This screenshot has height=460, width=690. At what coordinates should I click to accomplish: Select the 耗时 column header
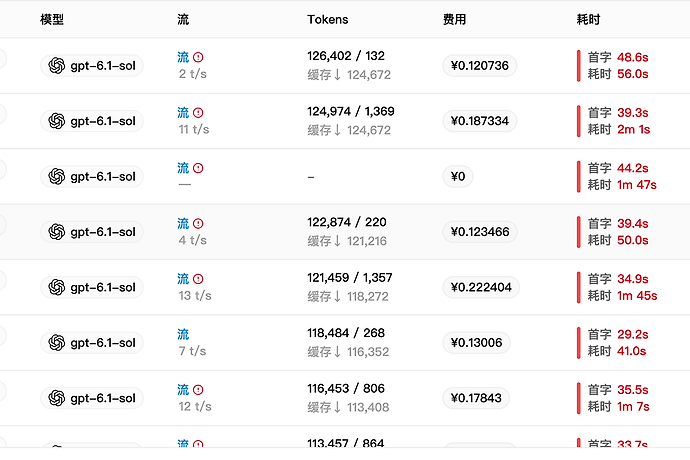[588, 20]
